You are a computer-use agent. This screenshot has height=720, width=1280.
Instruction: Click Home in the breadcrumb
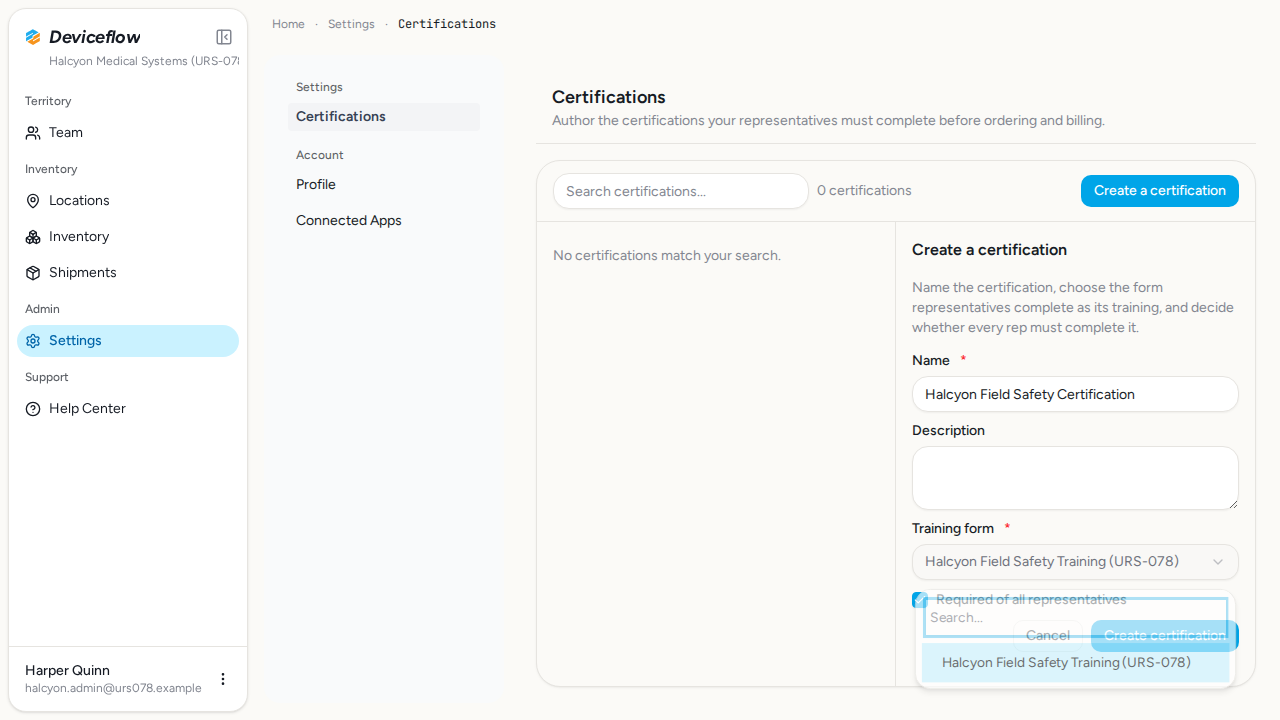288,24
